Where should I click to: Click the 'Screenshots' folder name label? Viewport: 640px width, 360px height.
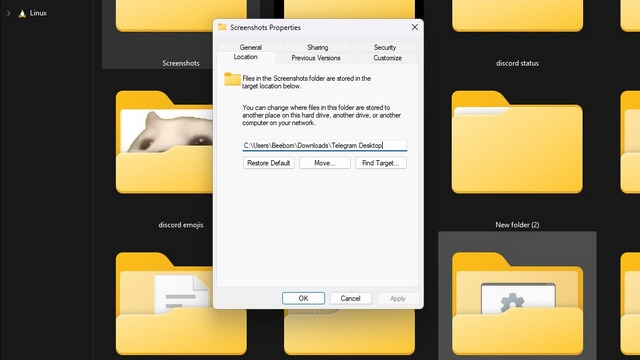pos(181,63)
